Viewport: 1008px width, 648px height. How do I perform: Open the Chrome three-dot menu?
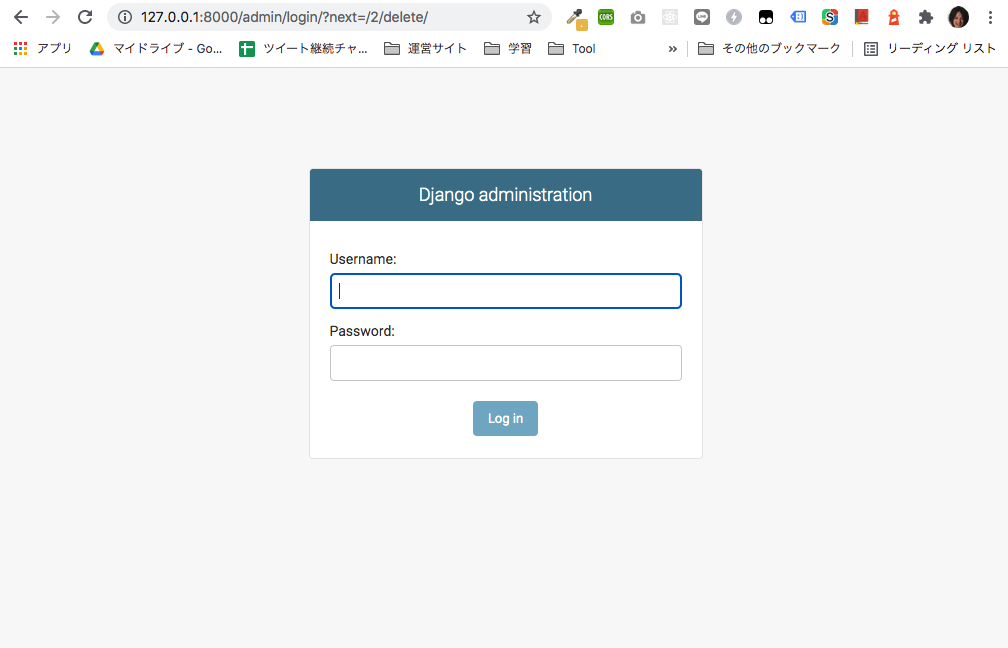991,17
